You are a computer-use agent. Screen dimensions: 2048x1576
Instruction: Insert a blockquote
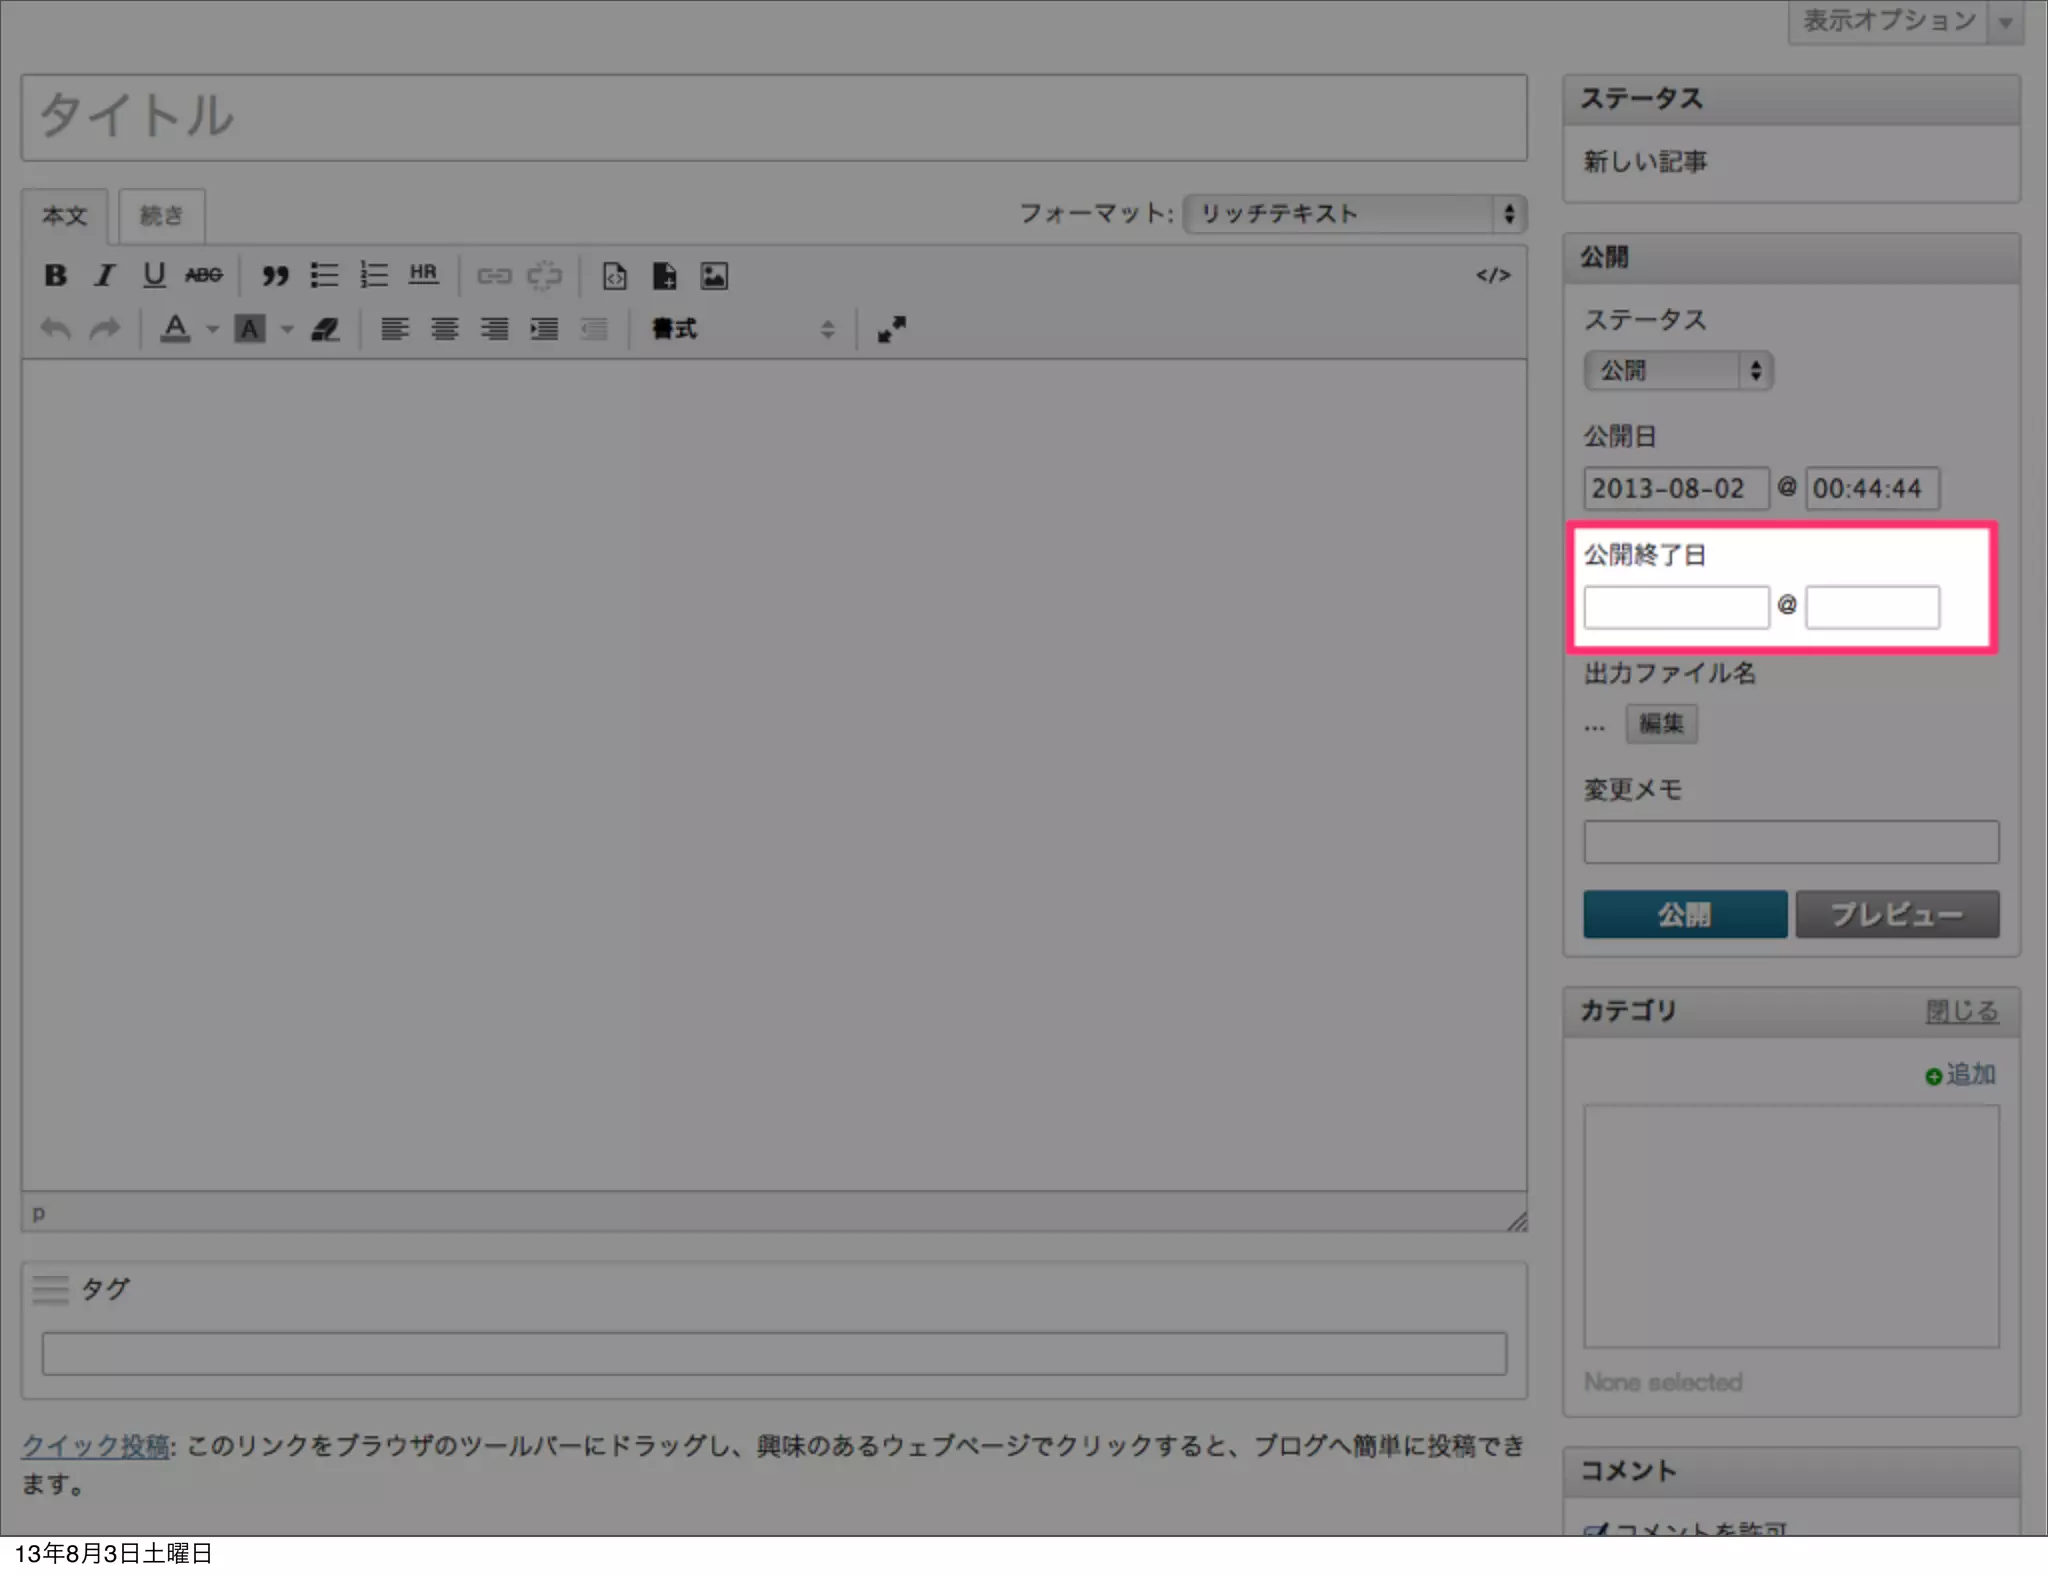coord(274,275)
